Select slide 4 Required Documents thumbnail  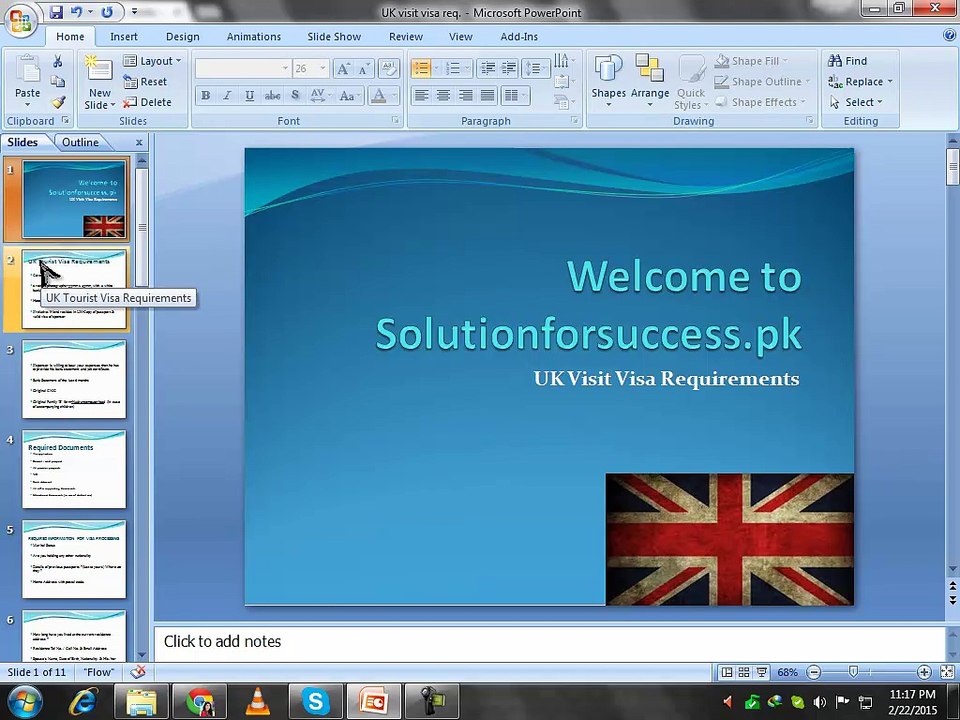point(74,470)
